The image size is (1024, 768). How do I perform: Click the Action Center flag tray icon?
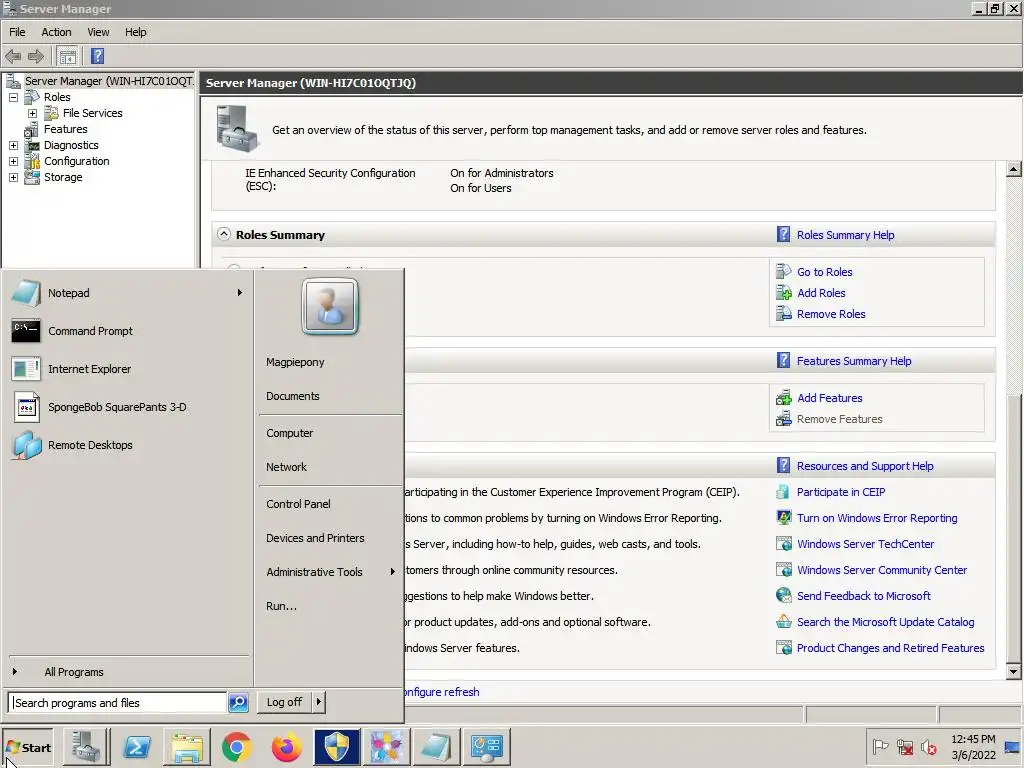click(880, 746)
